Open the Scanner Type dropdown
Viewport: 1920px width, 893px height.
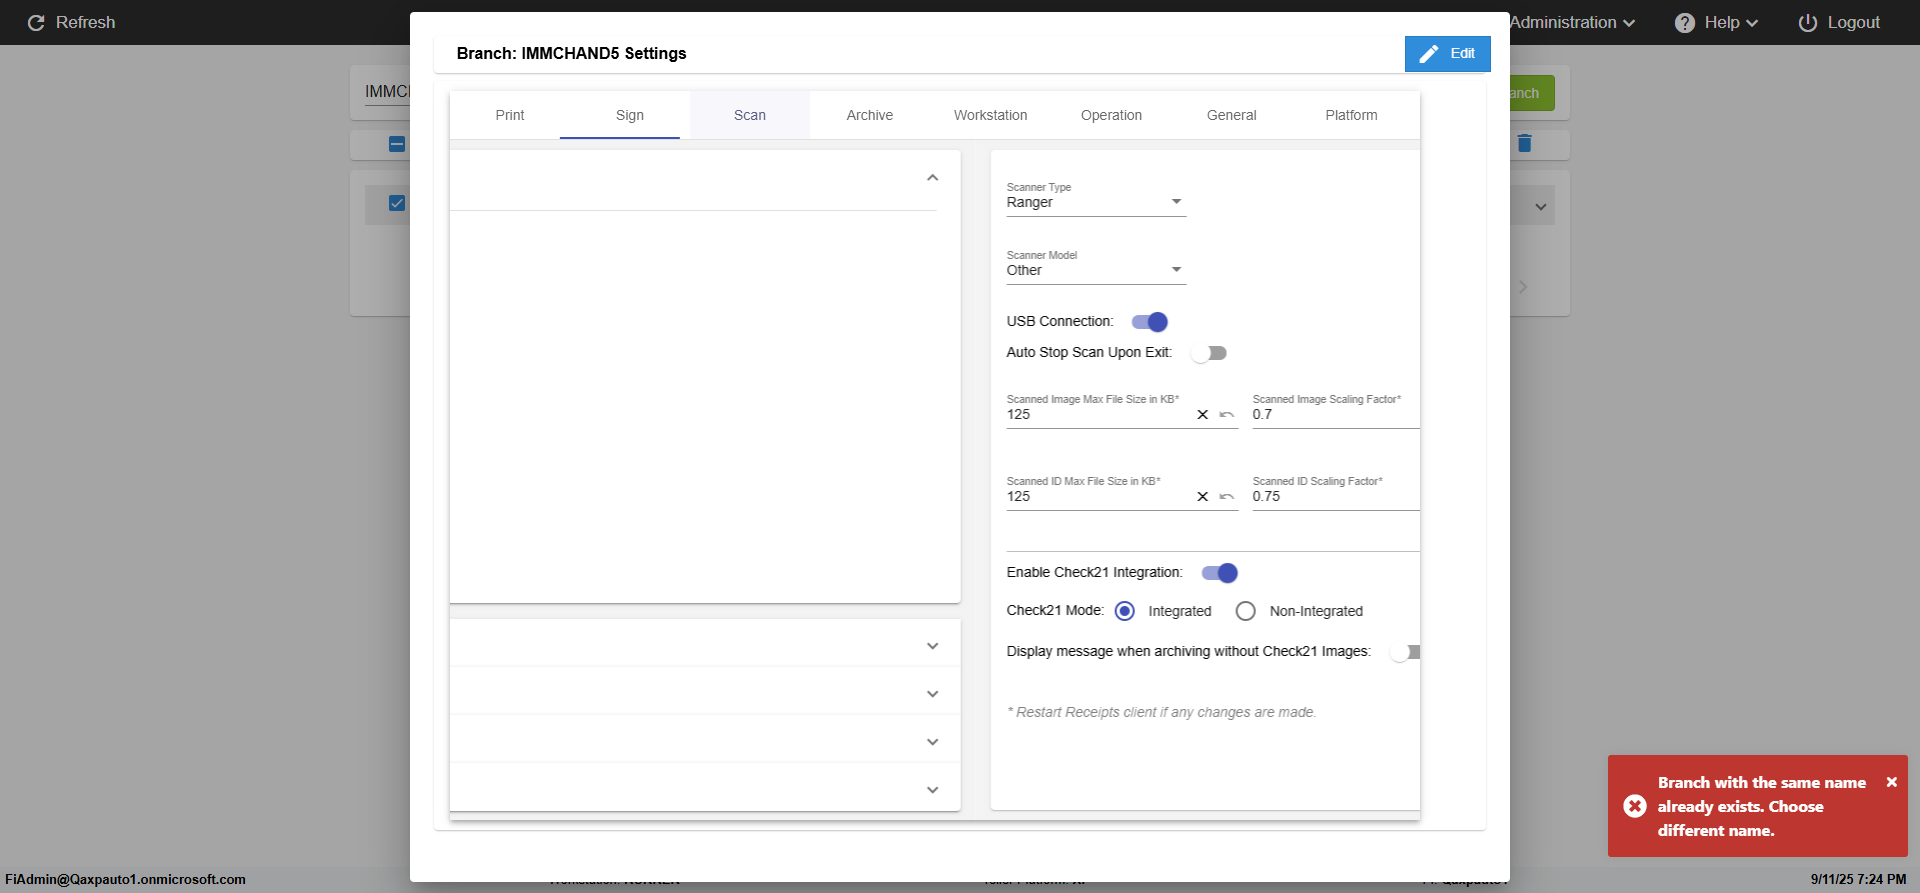coord(1096,202)
